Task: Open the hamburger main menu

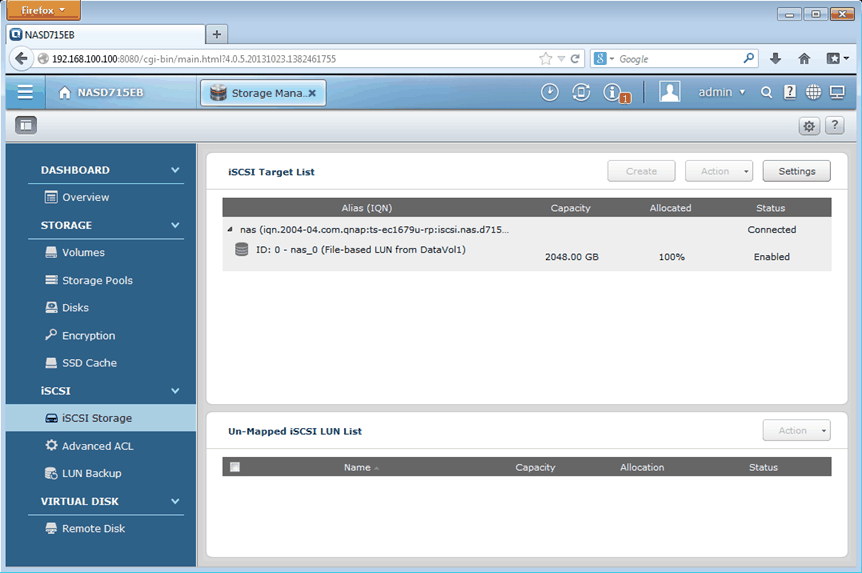Action: coord(25,92)
